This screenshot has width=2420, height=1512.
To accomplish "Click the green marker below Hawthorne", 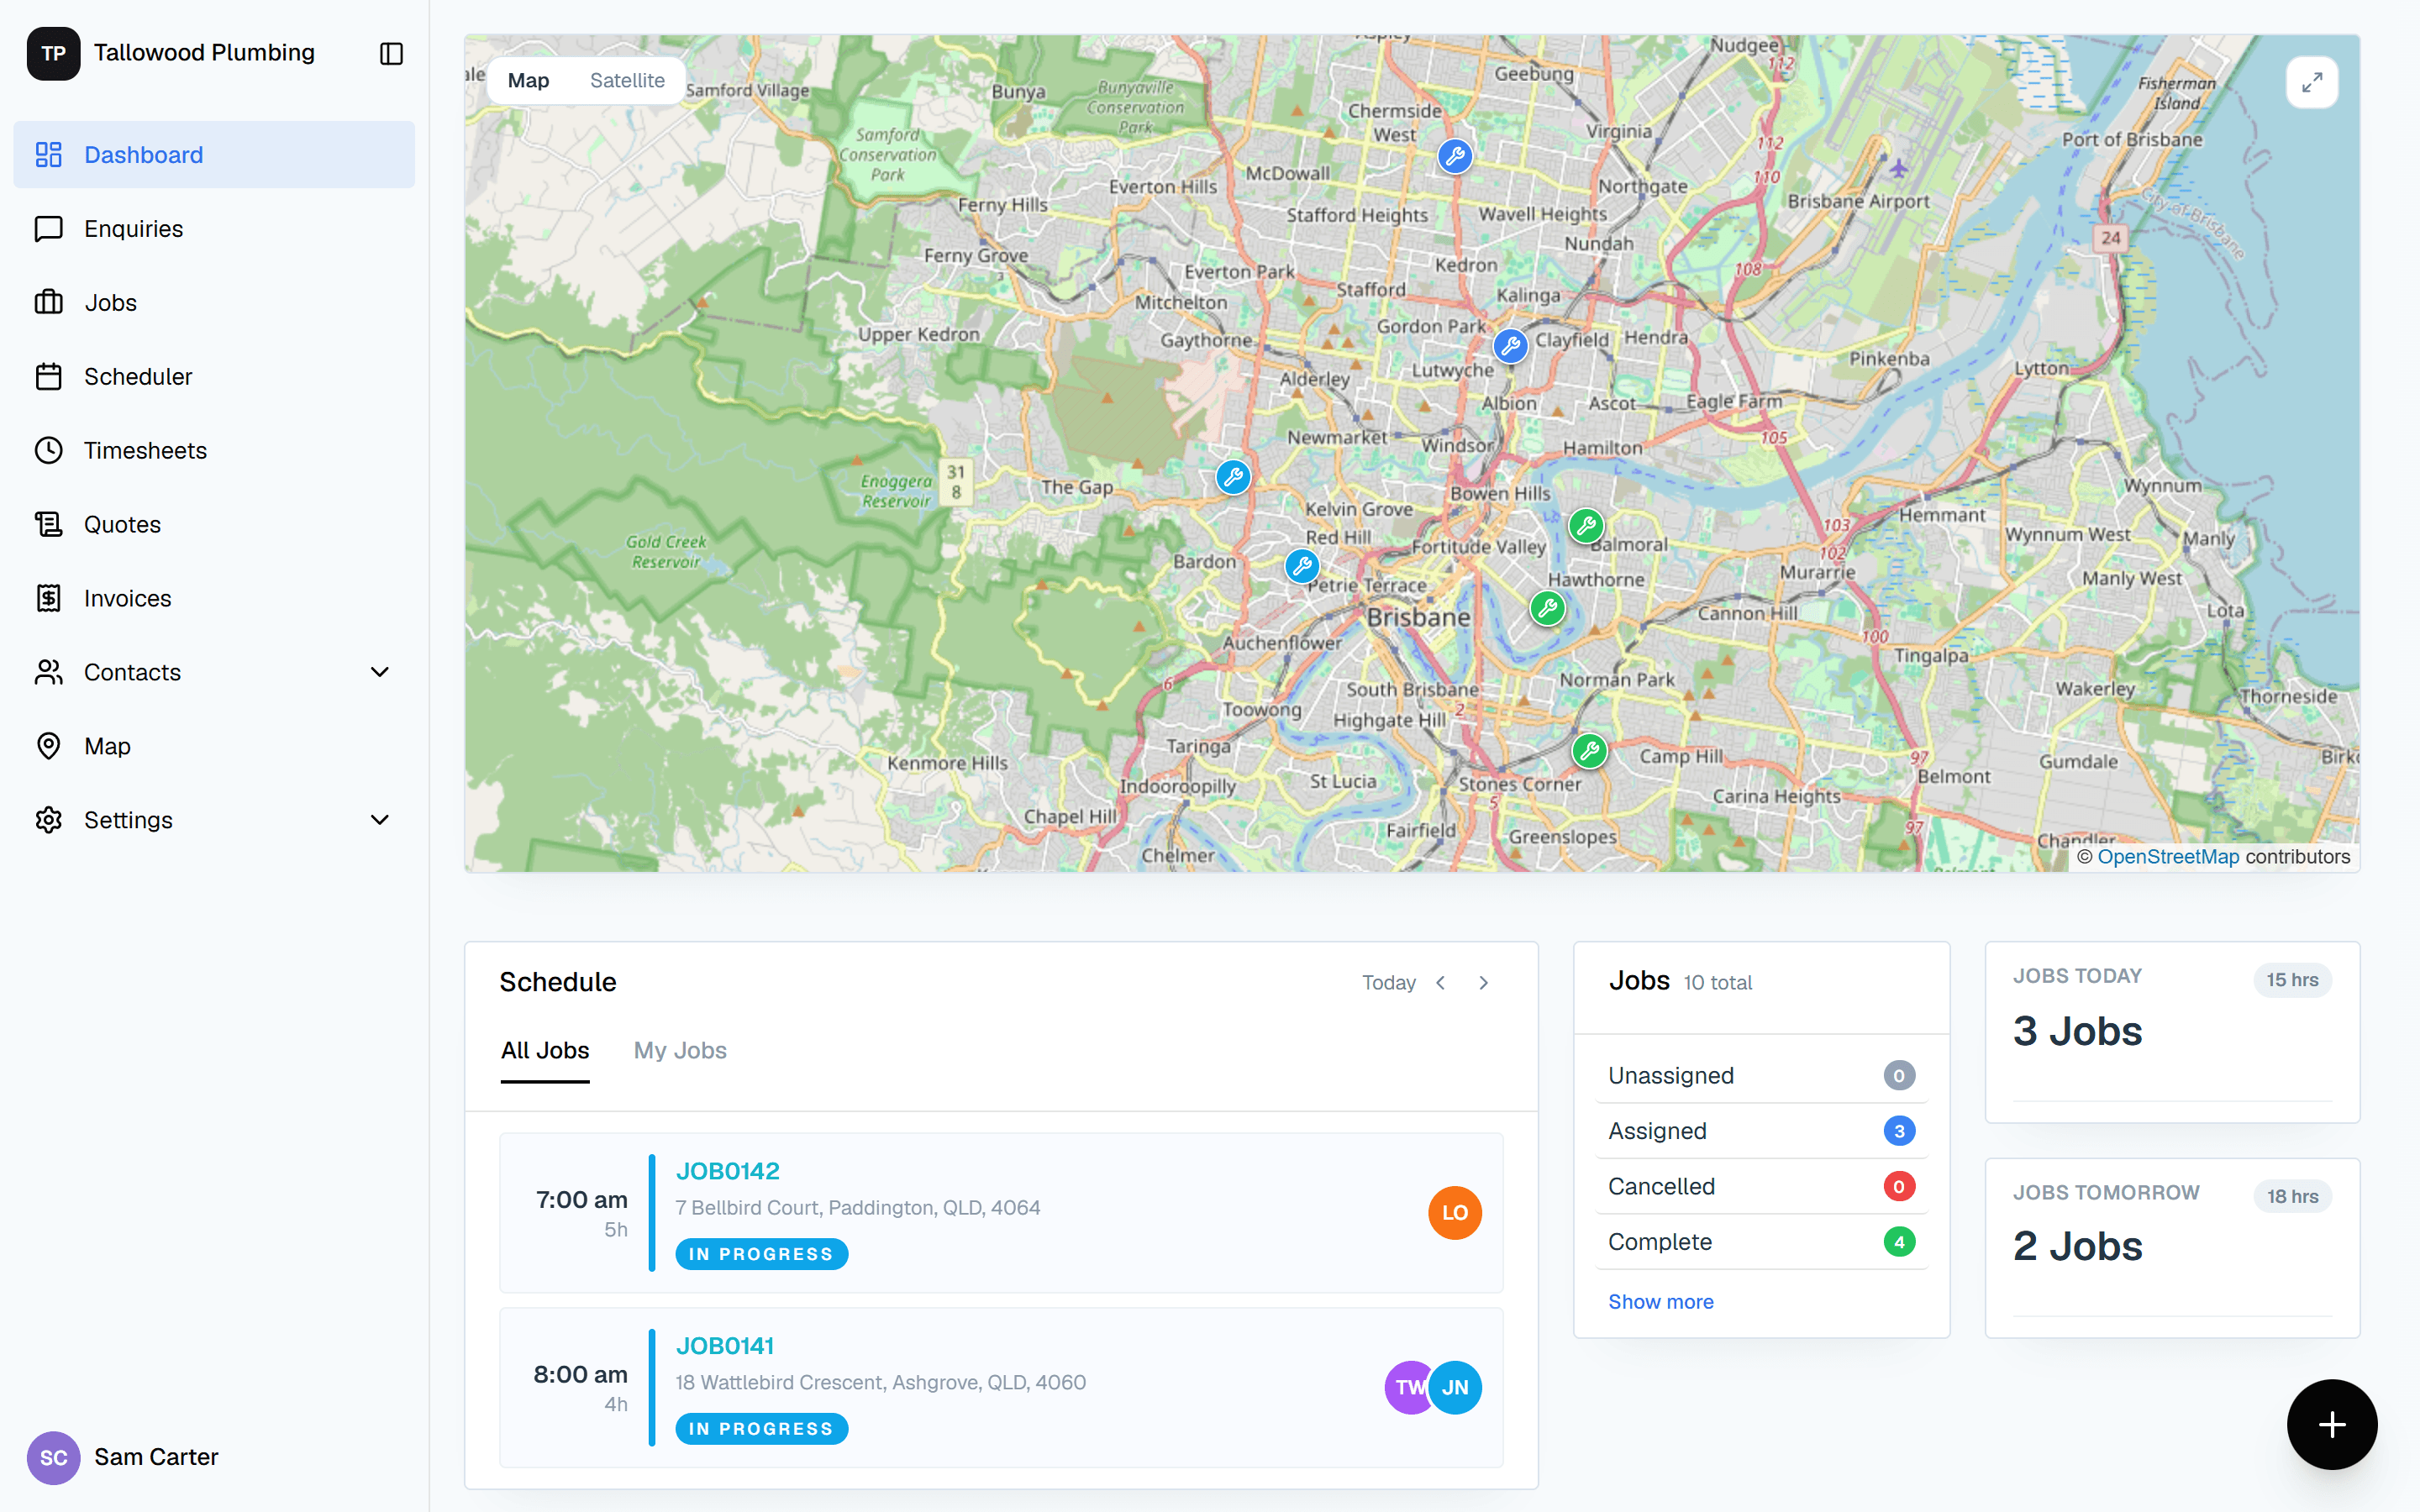I will tap(1547, 608).
